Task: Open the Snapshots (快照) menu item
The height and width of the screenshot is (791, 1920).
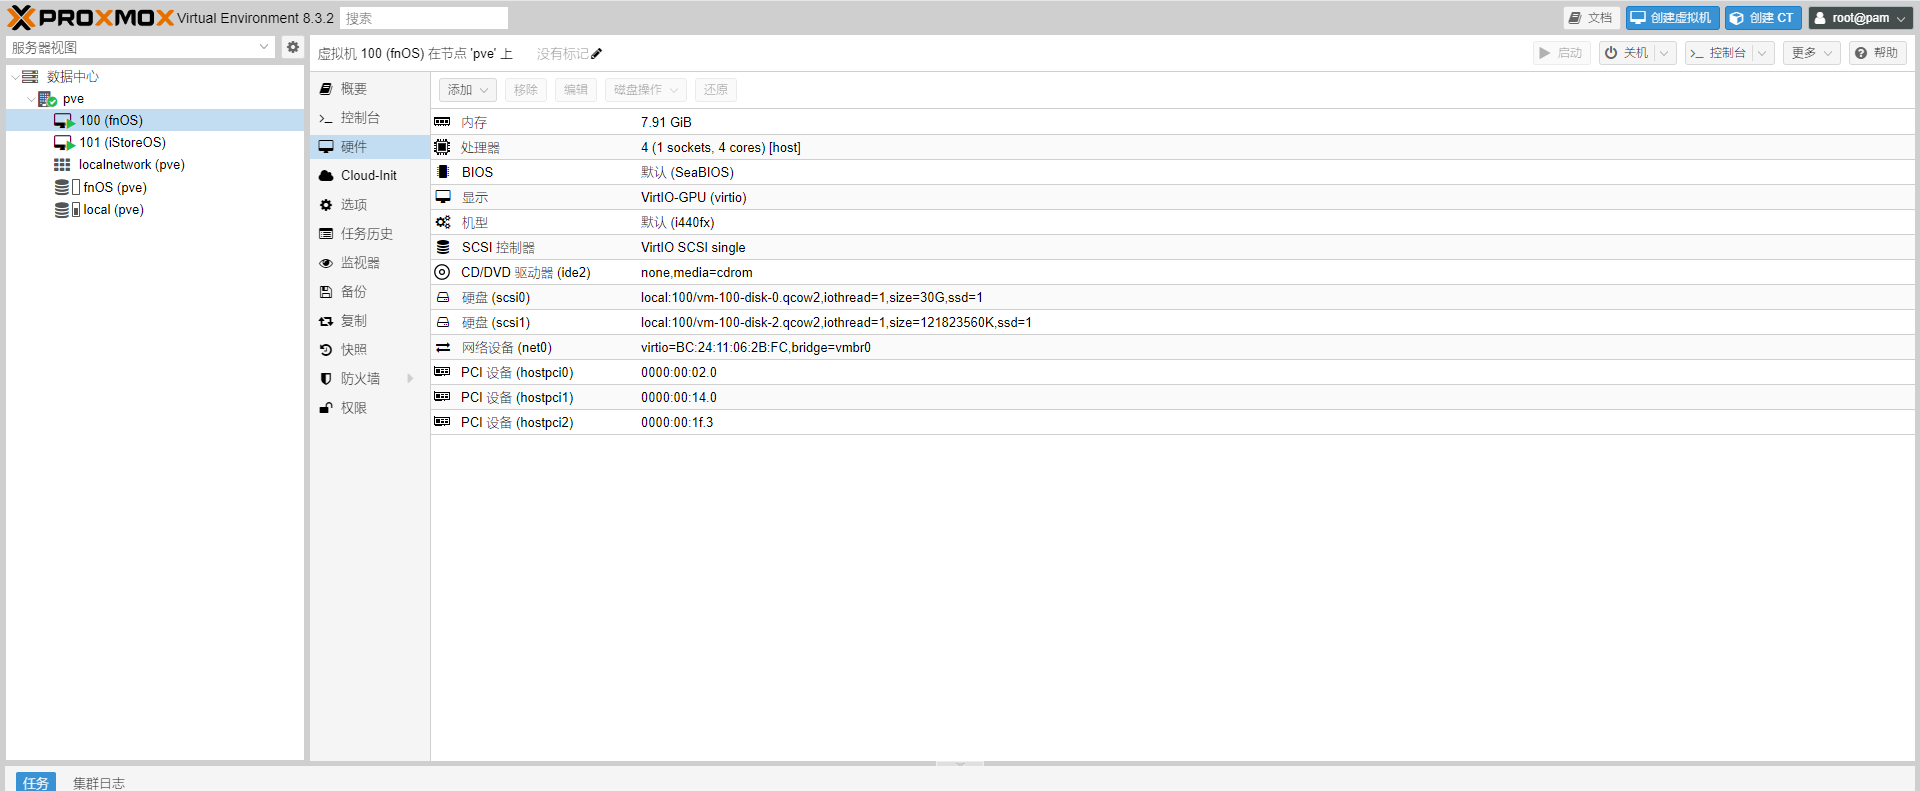Action: (x=370, y=350)
